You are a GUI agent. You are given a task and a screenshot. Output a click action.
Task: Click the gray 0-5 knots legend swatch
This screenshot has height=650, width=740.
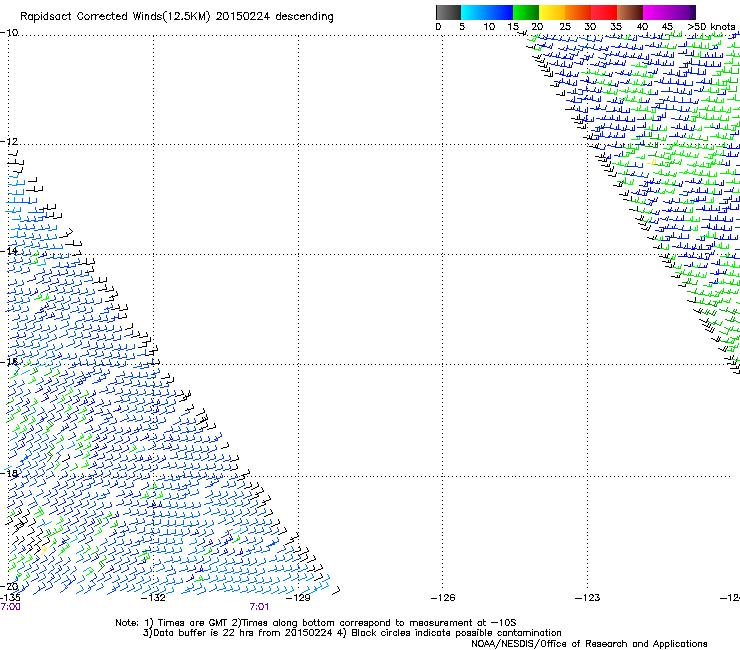pyautogui.click(x=448, y=12)
